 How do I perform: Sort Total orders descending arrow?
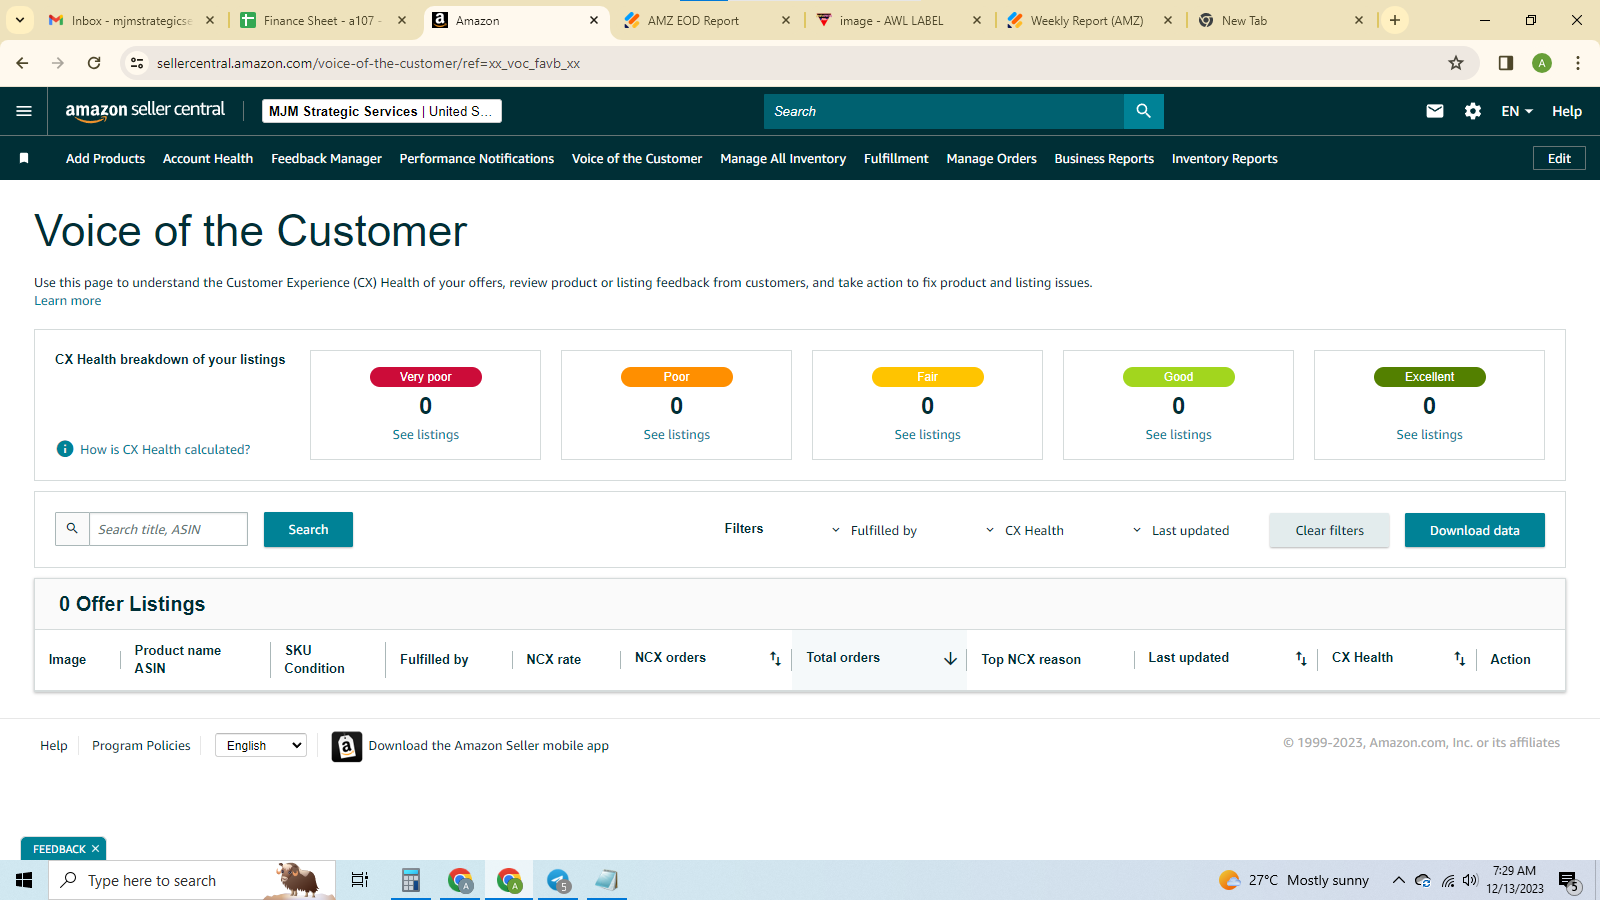pyautogui.click(x=950, y=658)
